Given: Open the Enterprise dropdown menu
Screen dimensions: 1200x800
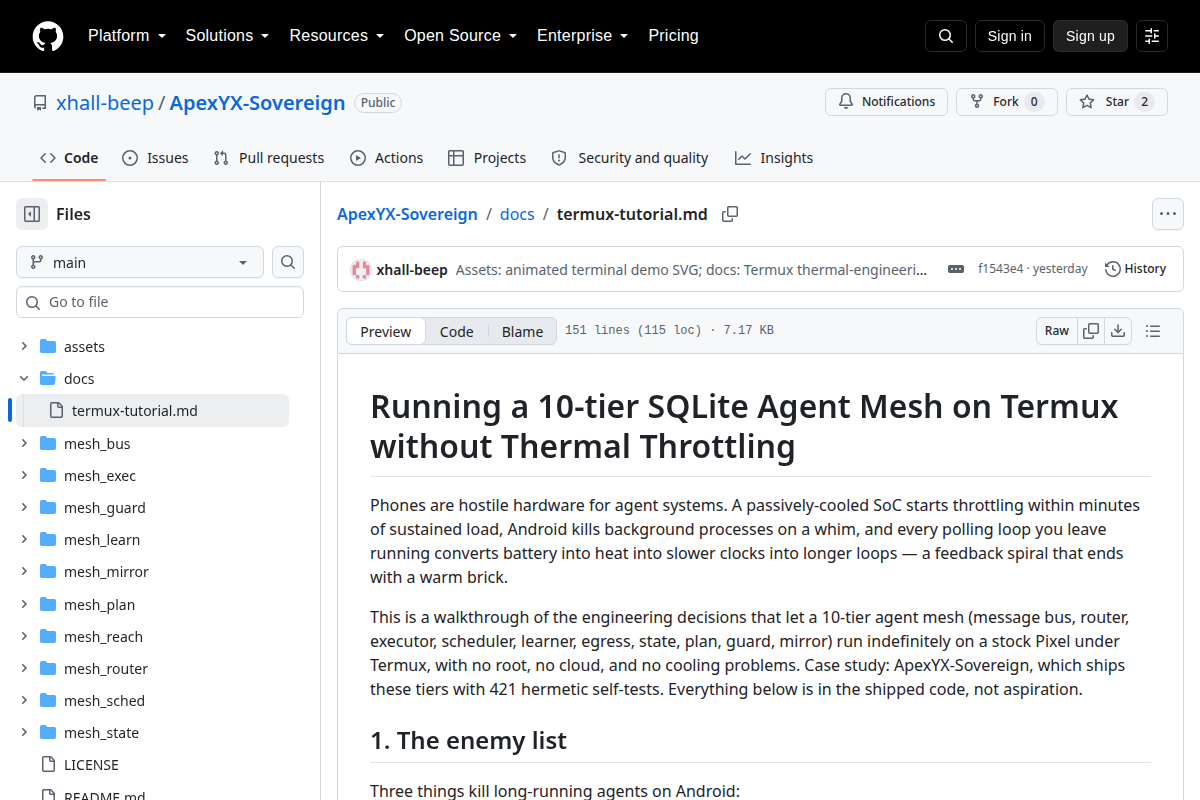Looking at the screenshot, I should pos(583,36).
